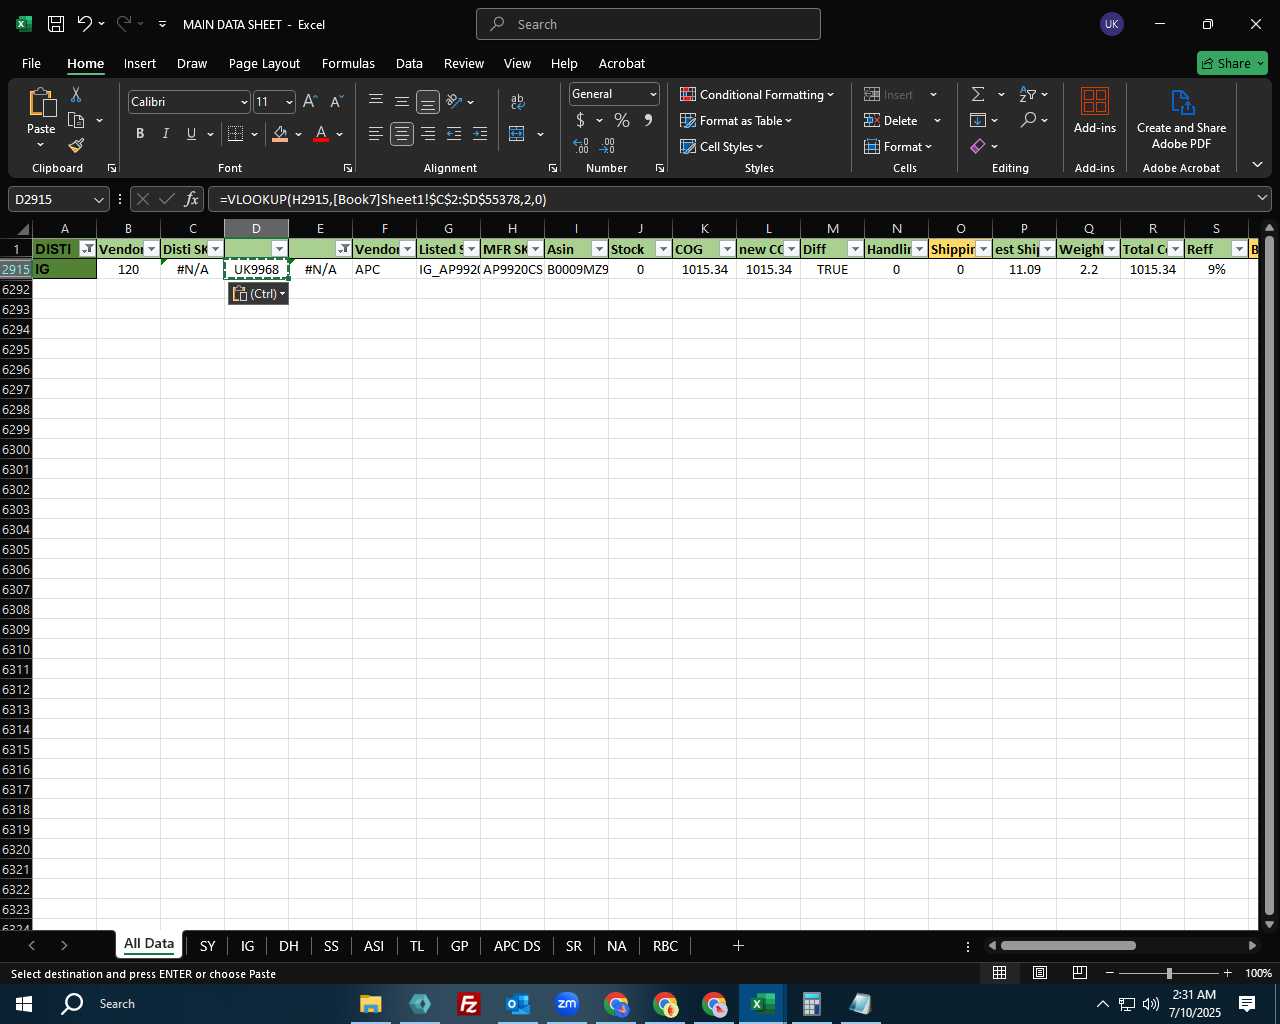This screenshot has height=1024, width=1280.
Task: Open the APC DS worksheet tab
Action: point(517,946)
